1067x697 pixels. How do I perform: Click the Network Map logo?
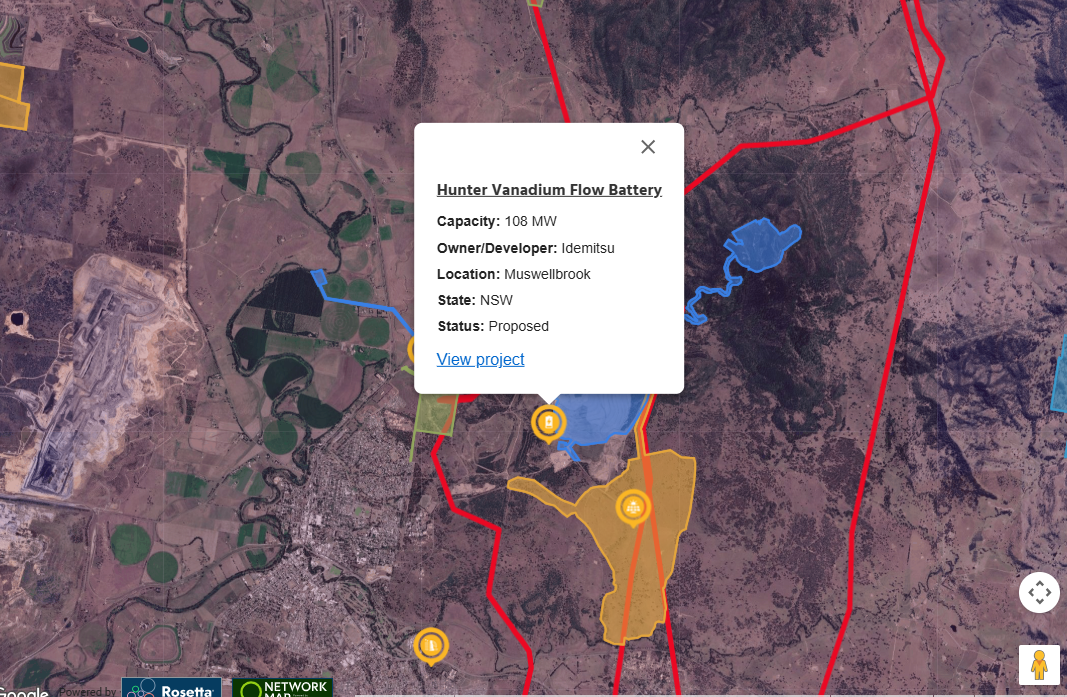(282, 687)
